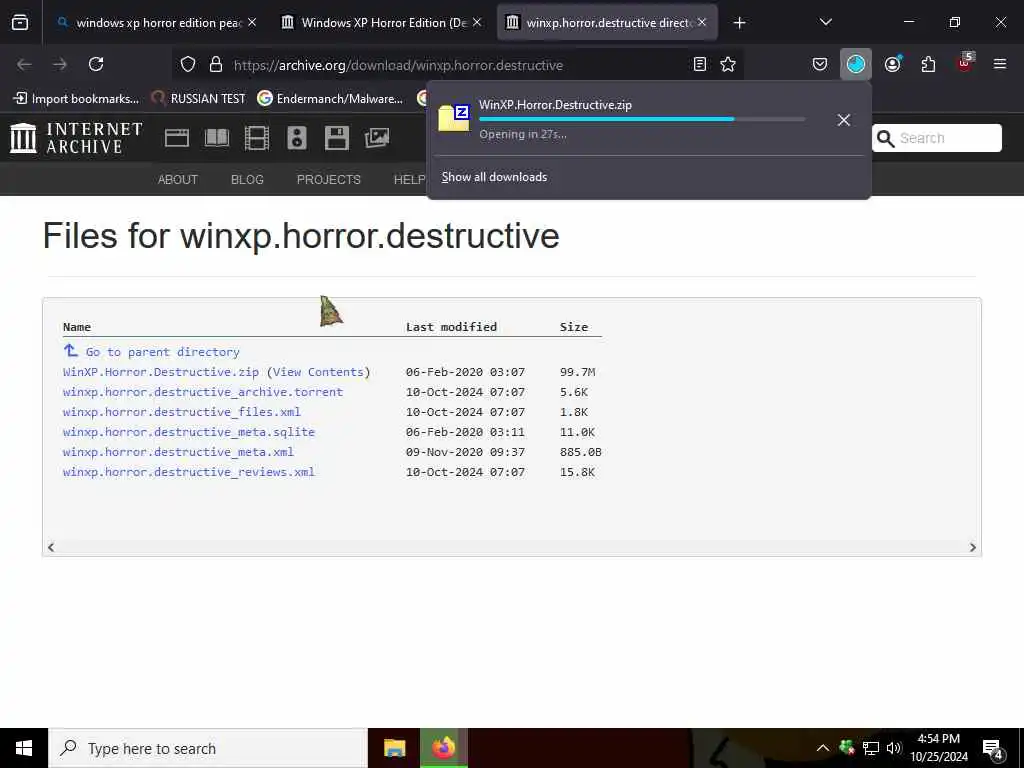Screen dimensions: 1024x768
Task: Open the Internet Archive software icon
Action: click(x=337, y=138)
